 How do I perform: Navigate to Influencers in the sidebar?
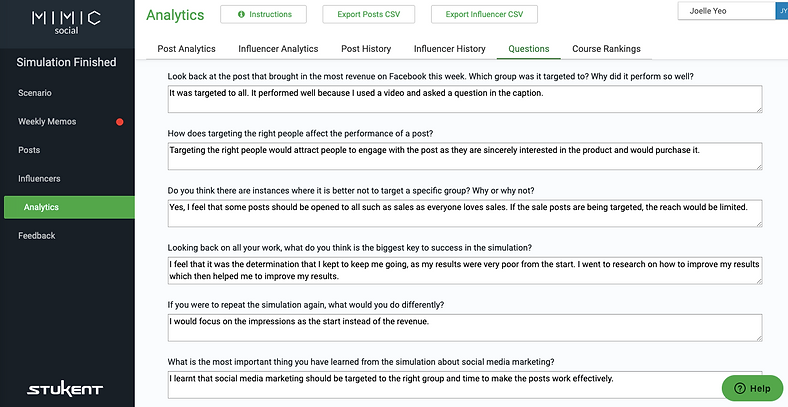(39, 178)
